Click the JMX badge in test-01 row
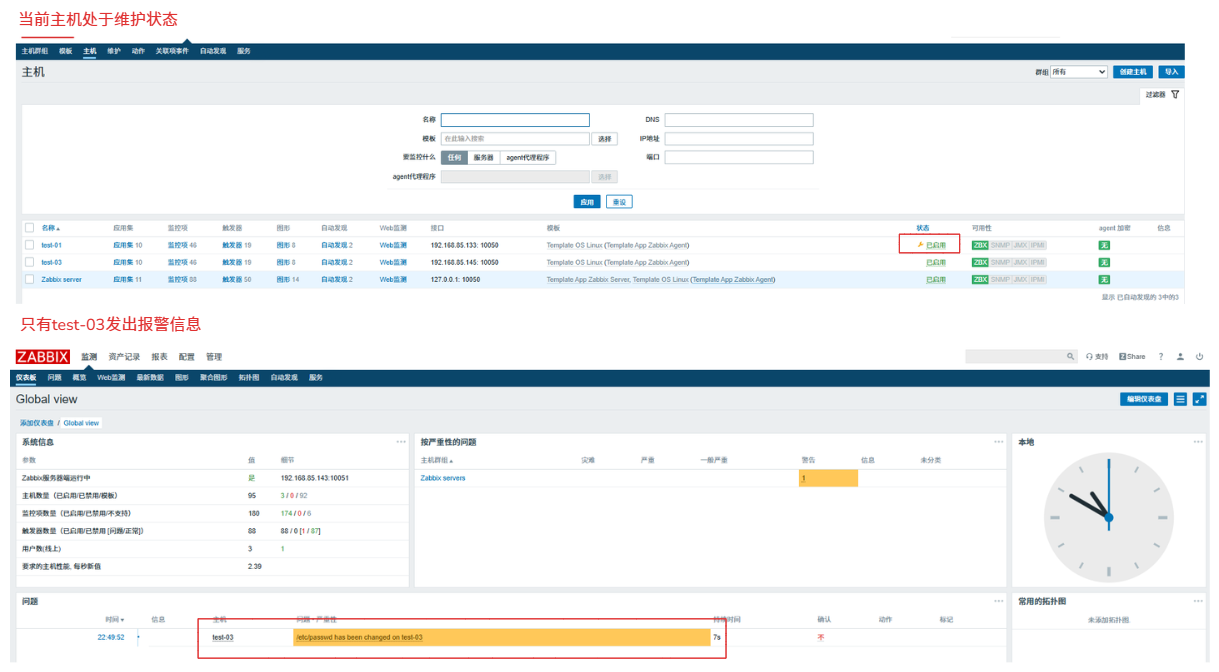The height and width of the screenshot is (672, 1219). point(1020,245)
